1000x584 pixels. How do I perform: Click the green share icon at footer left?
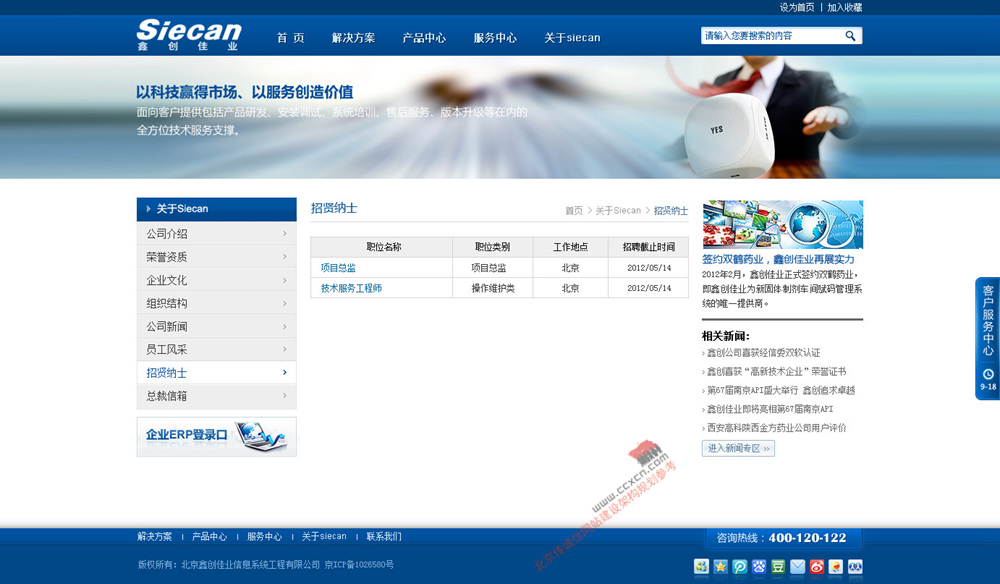click(701, 566)
